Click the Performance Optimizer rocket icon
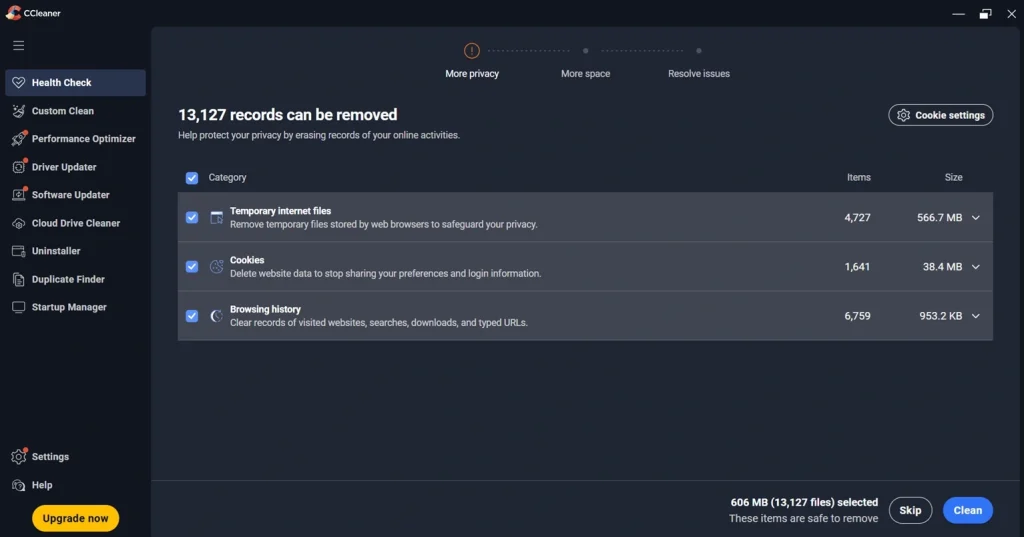Image resolution: width=1024 pixels, height=537 pixels. point(19,138)
